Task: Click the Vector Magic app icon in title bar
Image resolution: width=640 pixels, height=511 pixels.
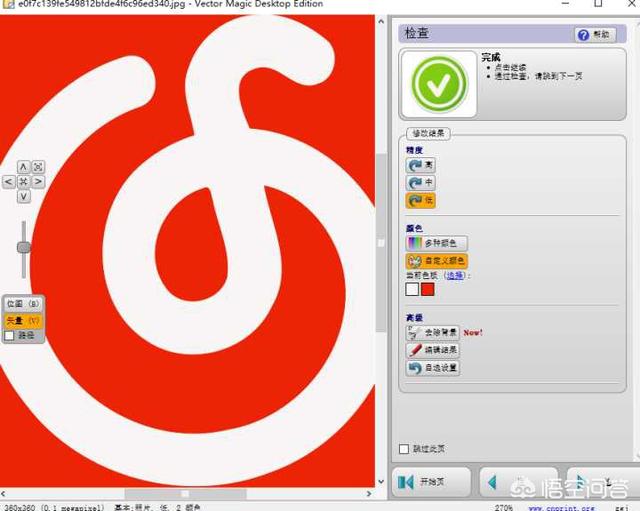Action: (x=8, y=4)
